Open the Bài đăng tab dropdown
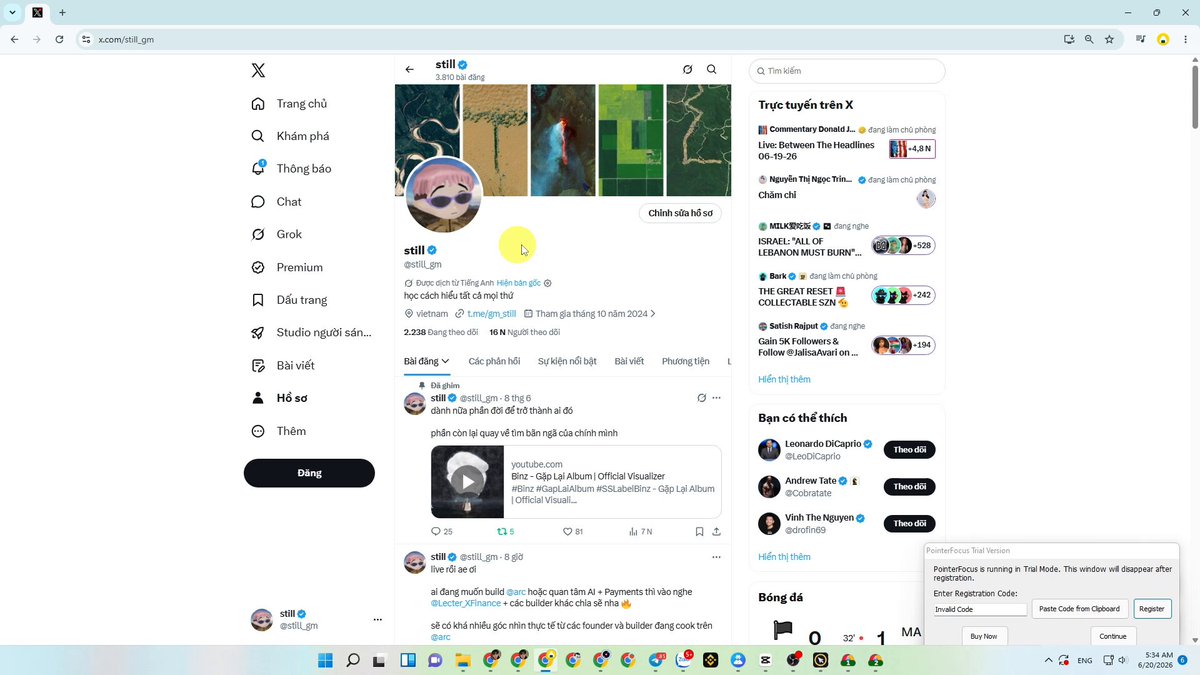 click(x=426, y=361)
